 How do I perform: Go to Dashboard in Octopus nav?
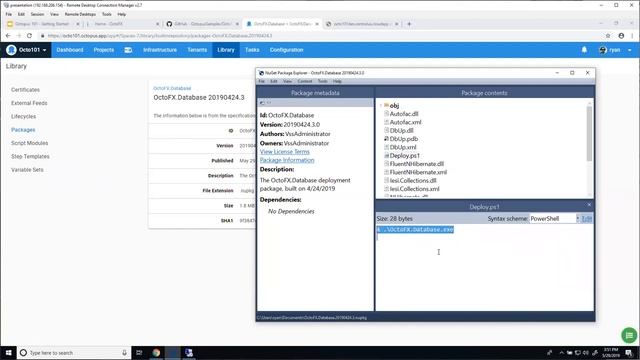coord(70,50)
